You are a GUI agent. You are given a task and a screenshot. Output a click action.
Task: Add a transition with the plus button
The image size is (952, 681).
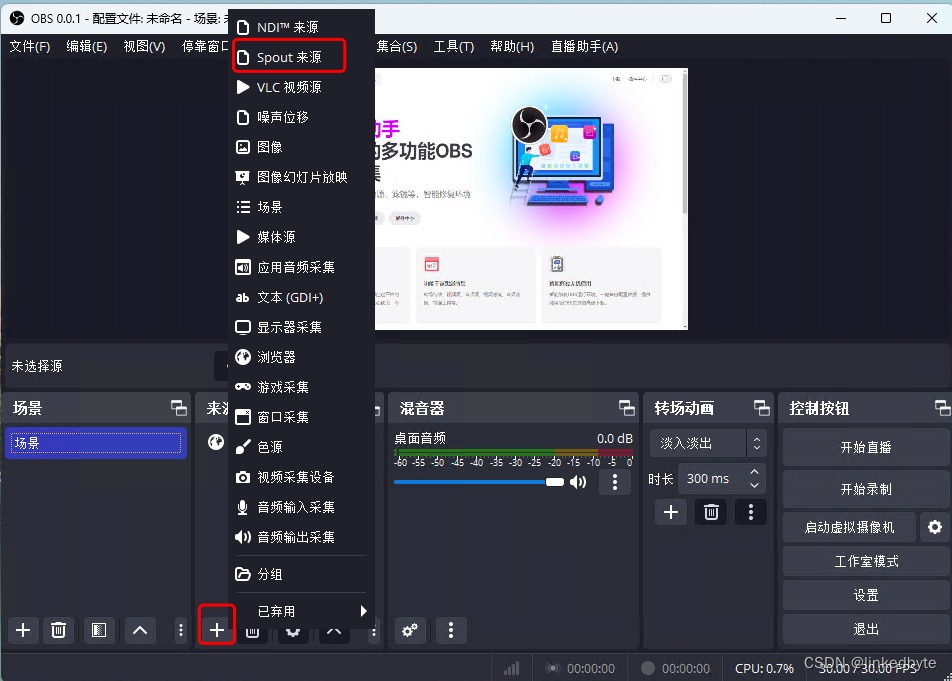671,512
